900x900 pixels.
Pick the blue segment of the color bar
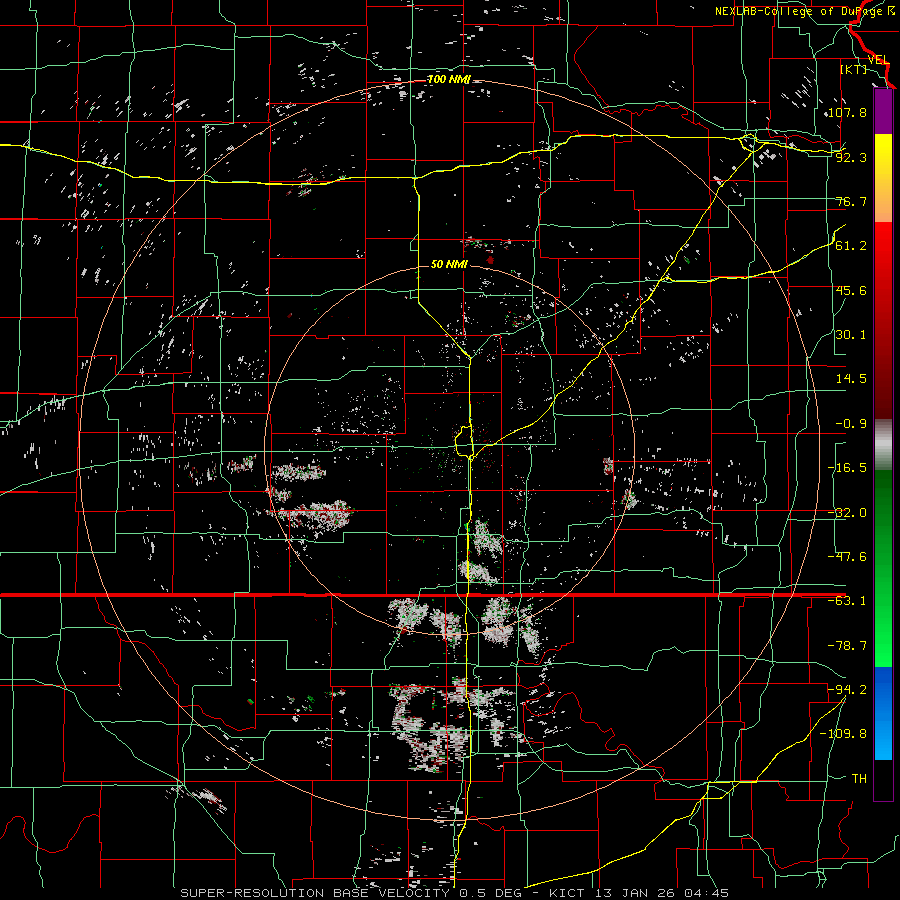pyautogui.click(x=883, y=713)
